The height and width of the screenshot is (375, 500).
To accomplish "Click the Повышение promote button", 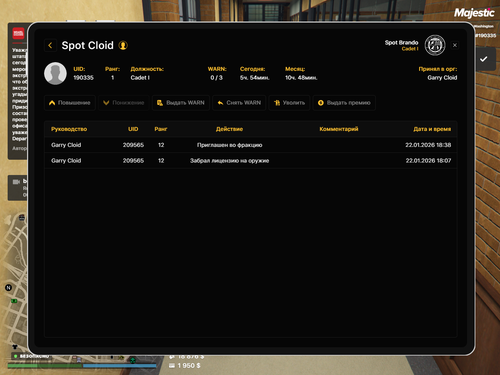I will (x=70, y=103).
